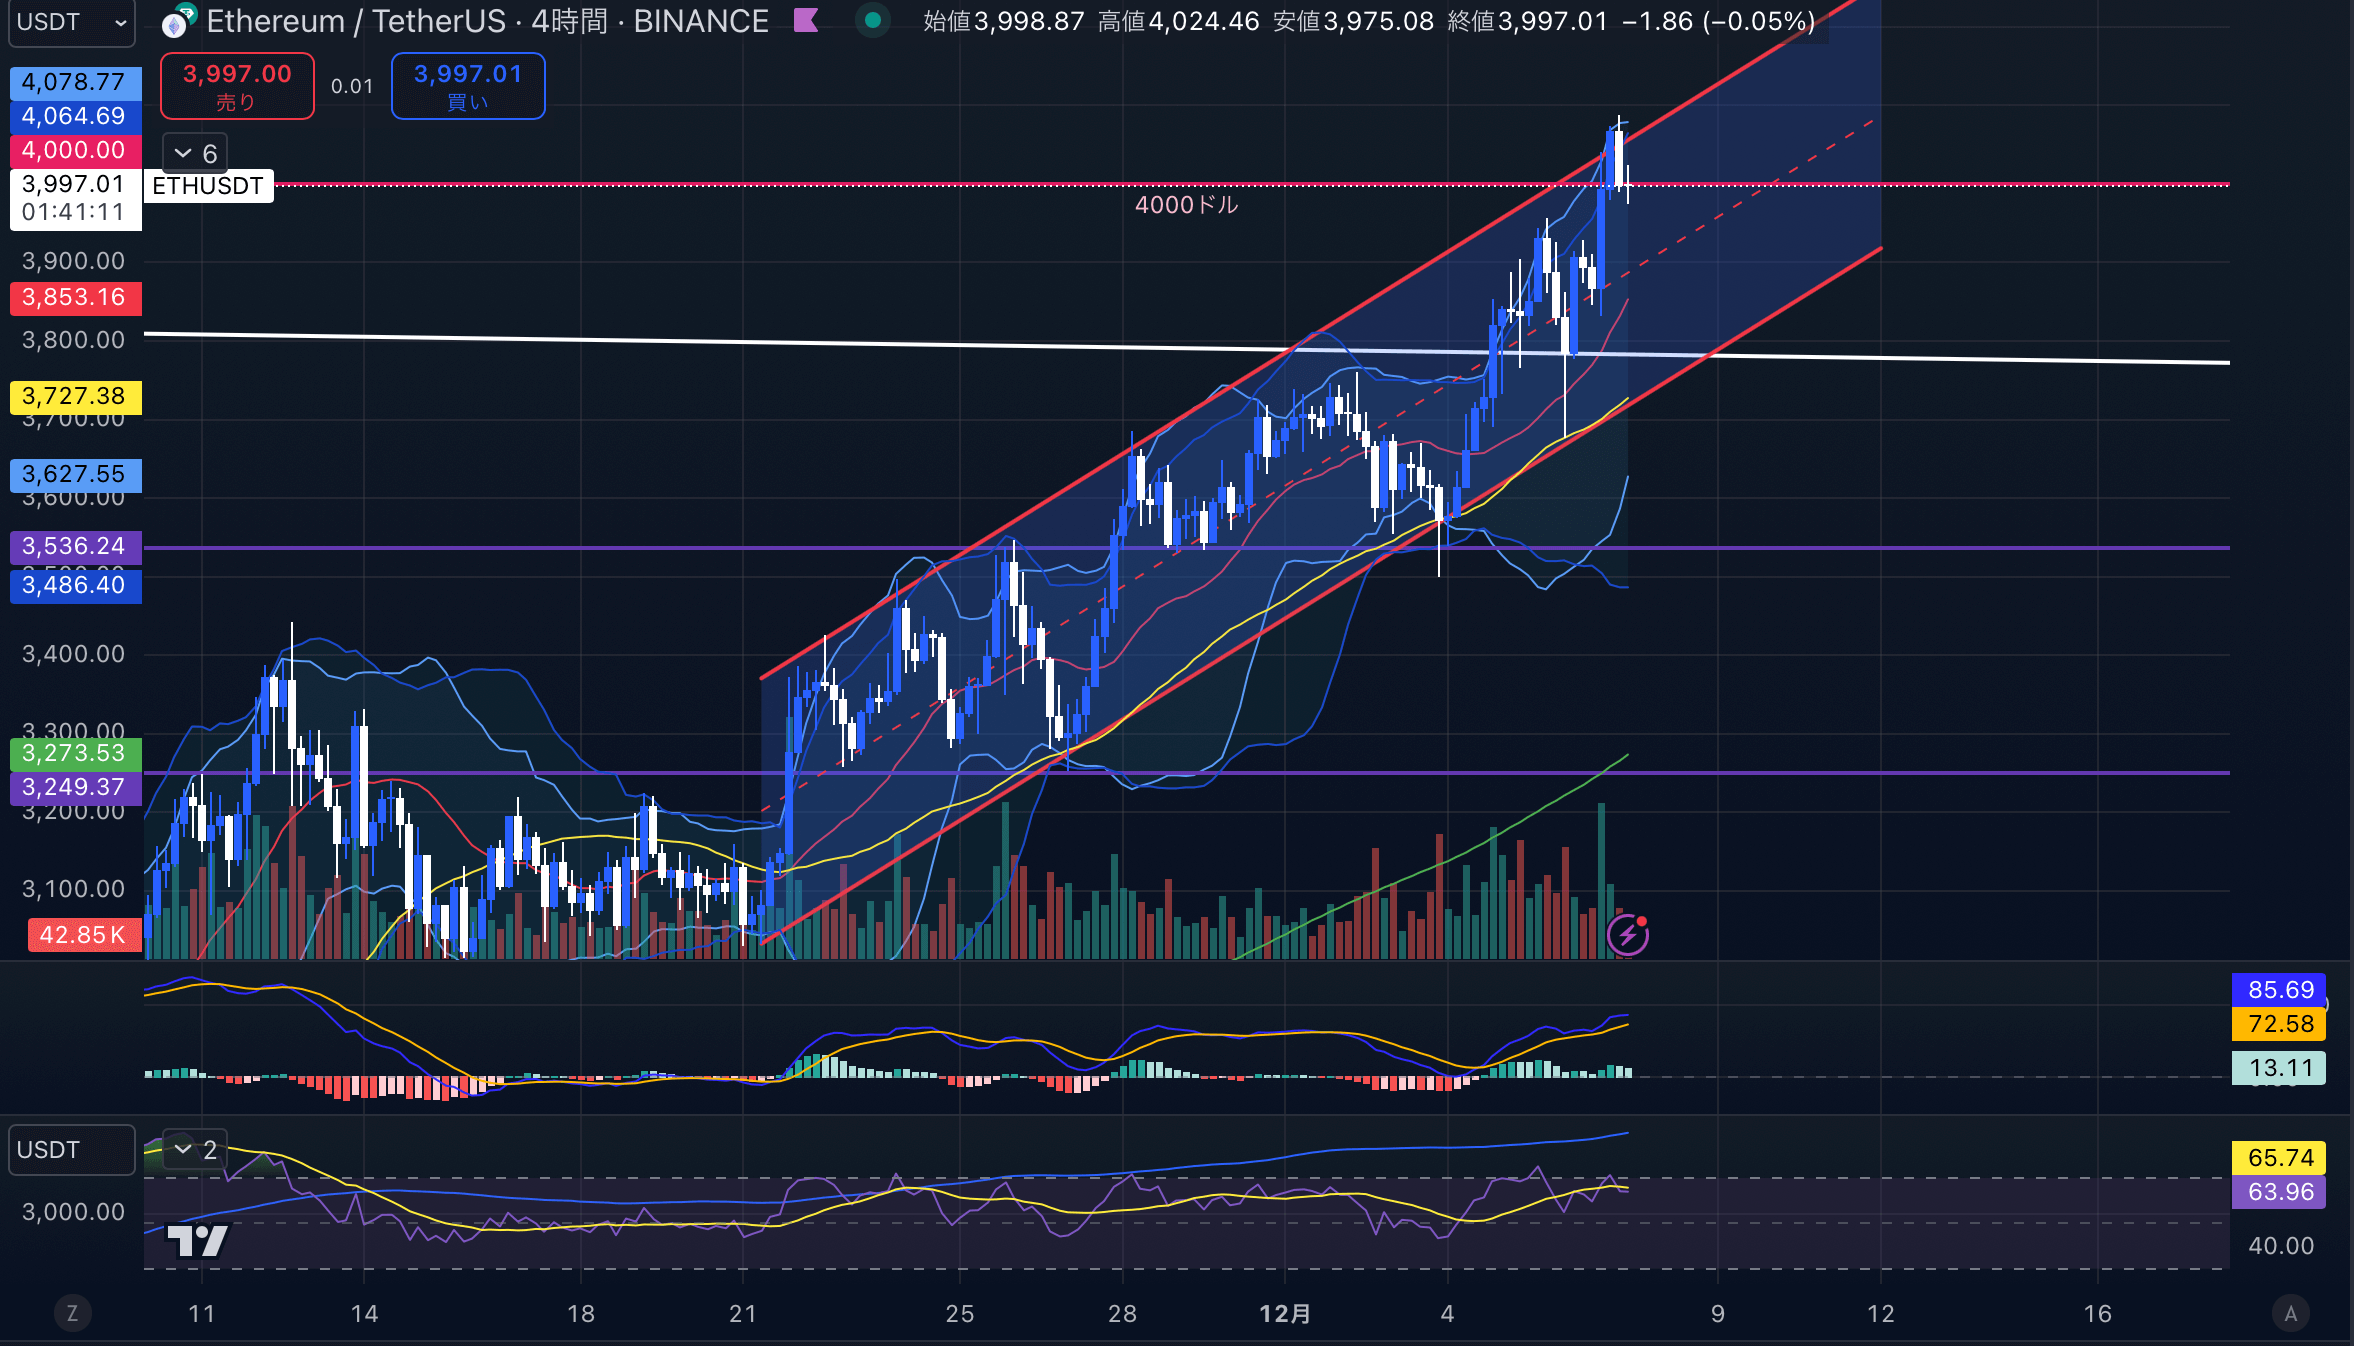Click the Ethereum coin logo beside the title
This screenshot has height=1346, width=2354.
coord(178,22)
